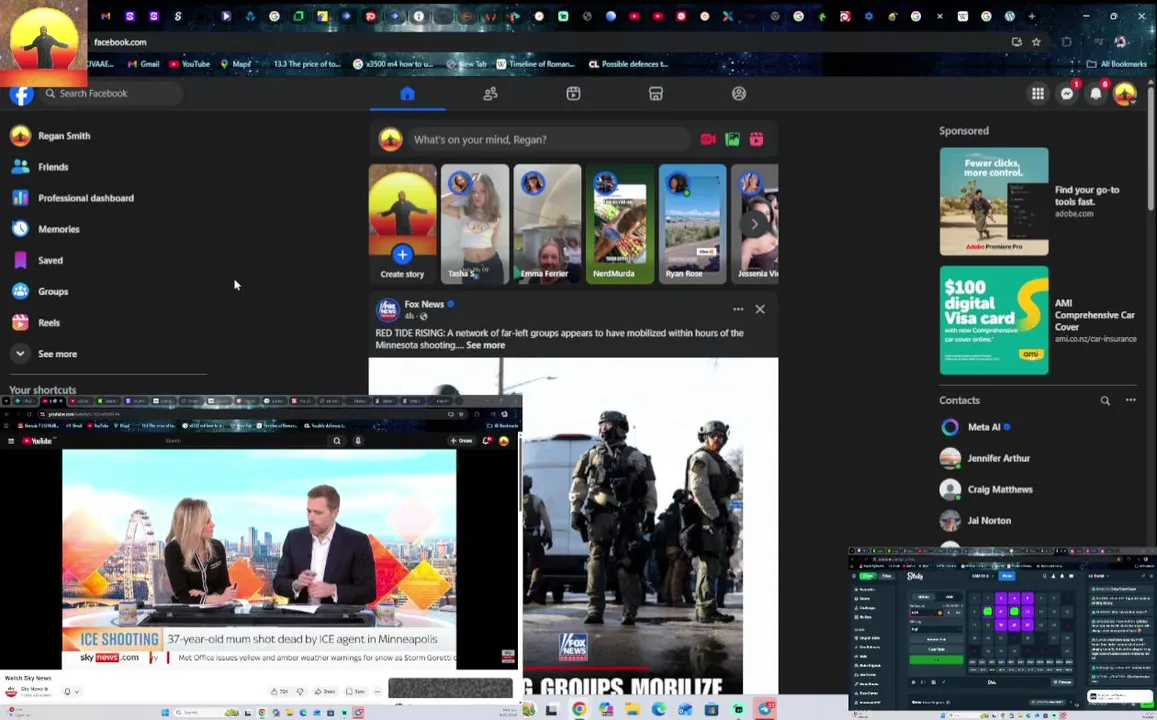Click Create button in YouTube window
This screenshot has height=720, width=1157.
tap(461, 441)
